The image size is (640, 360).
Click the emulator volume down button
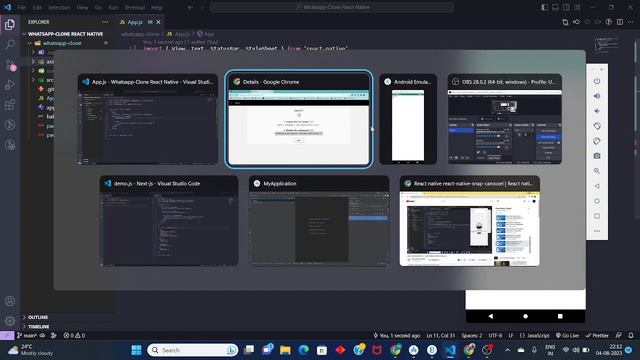click(597, 111)
